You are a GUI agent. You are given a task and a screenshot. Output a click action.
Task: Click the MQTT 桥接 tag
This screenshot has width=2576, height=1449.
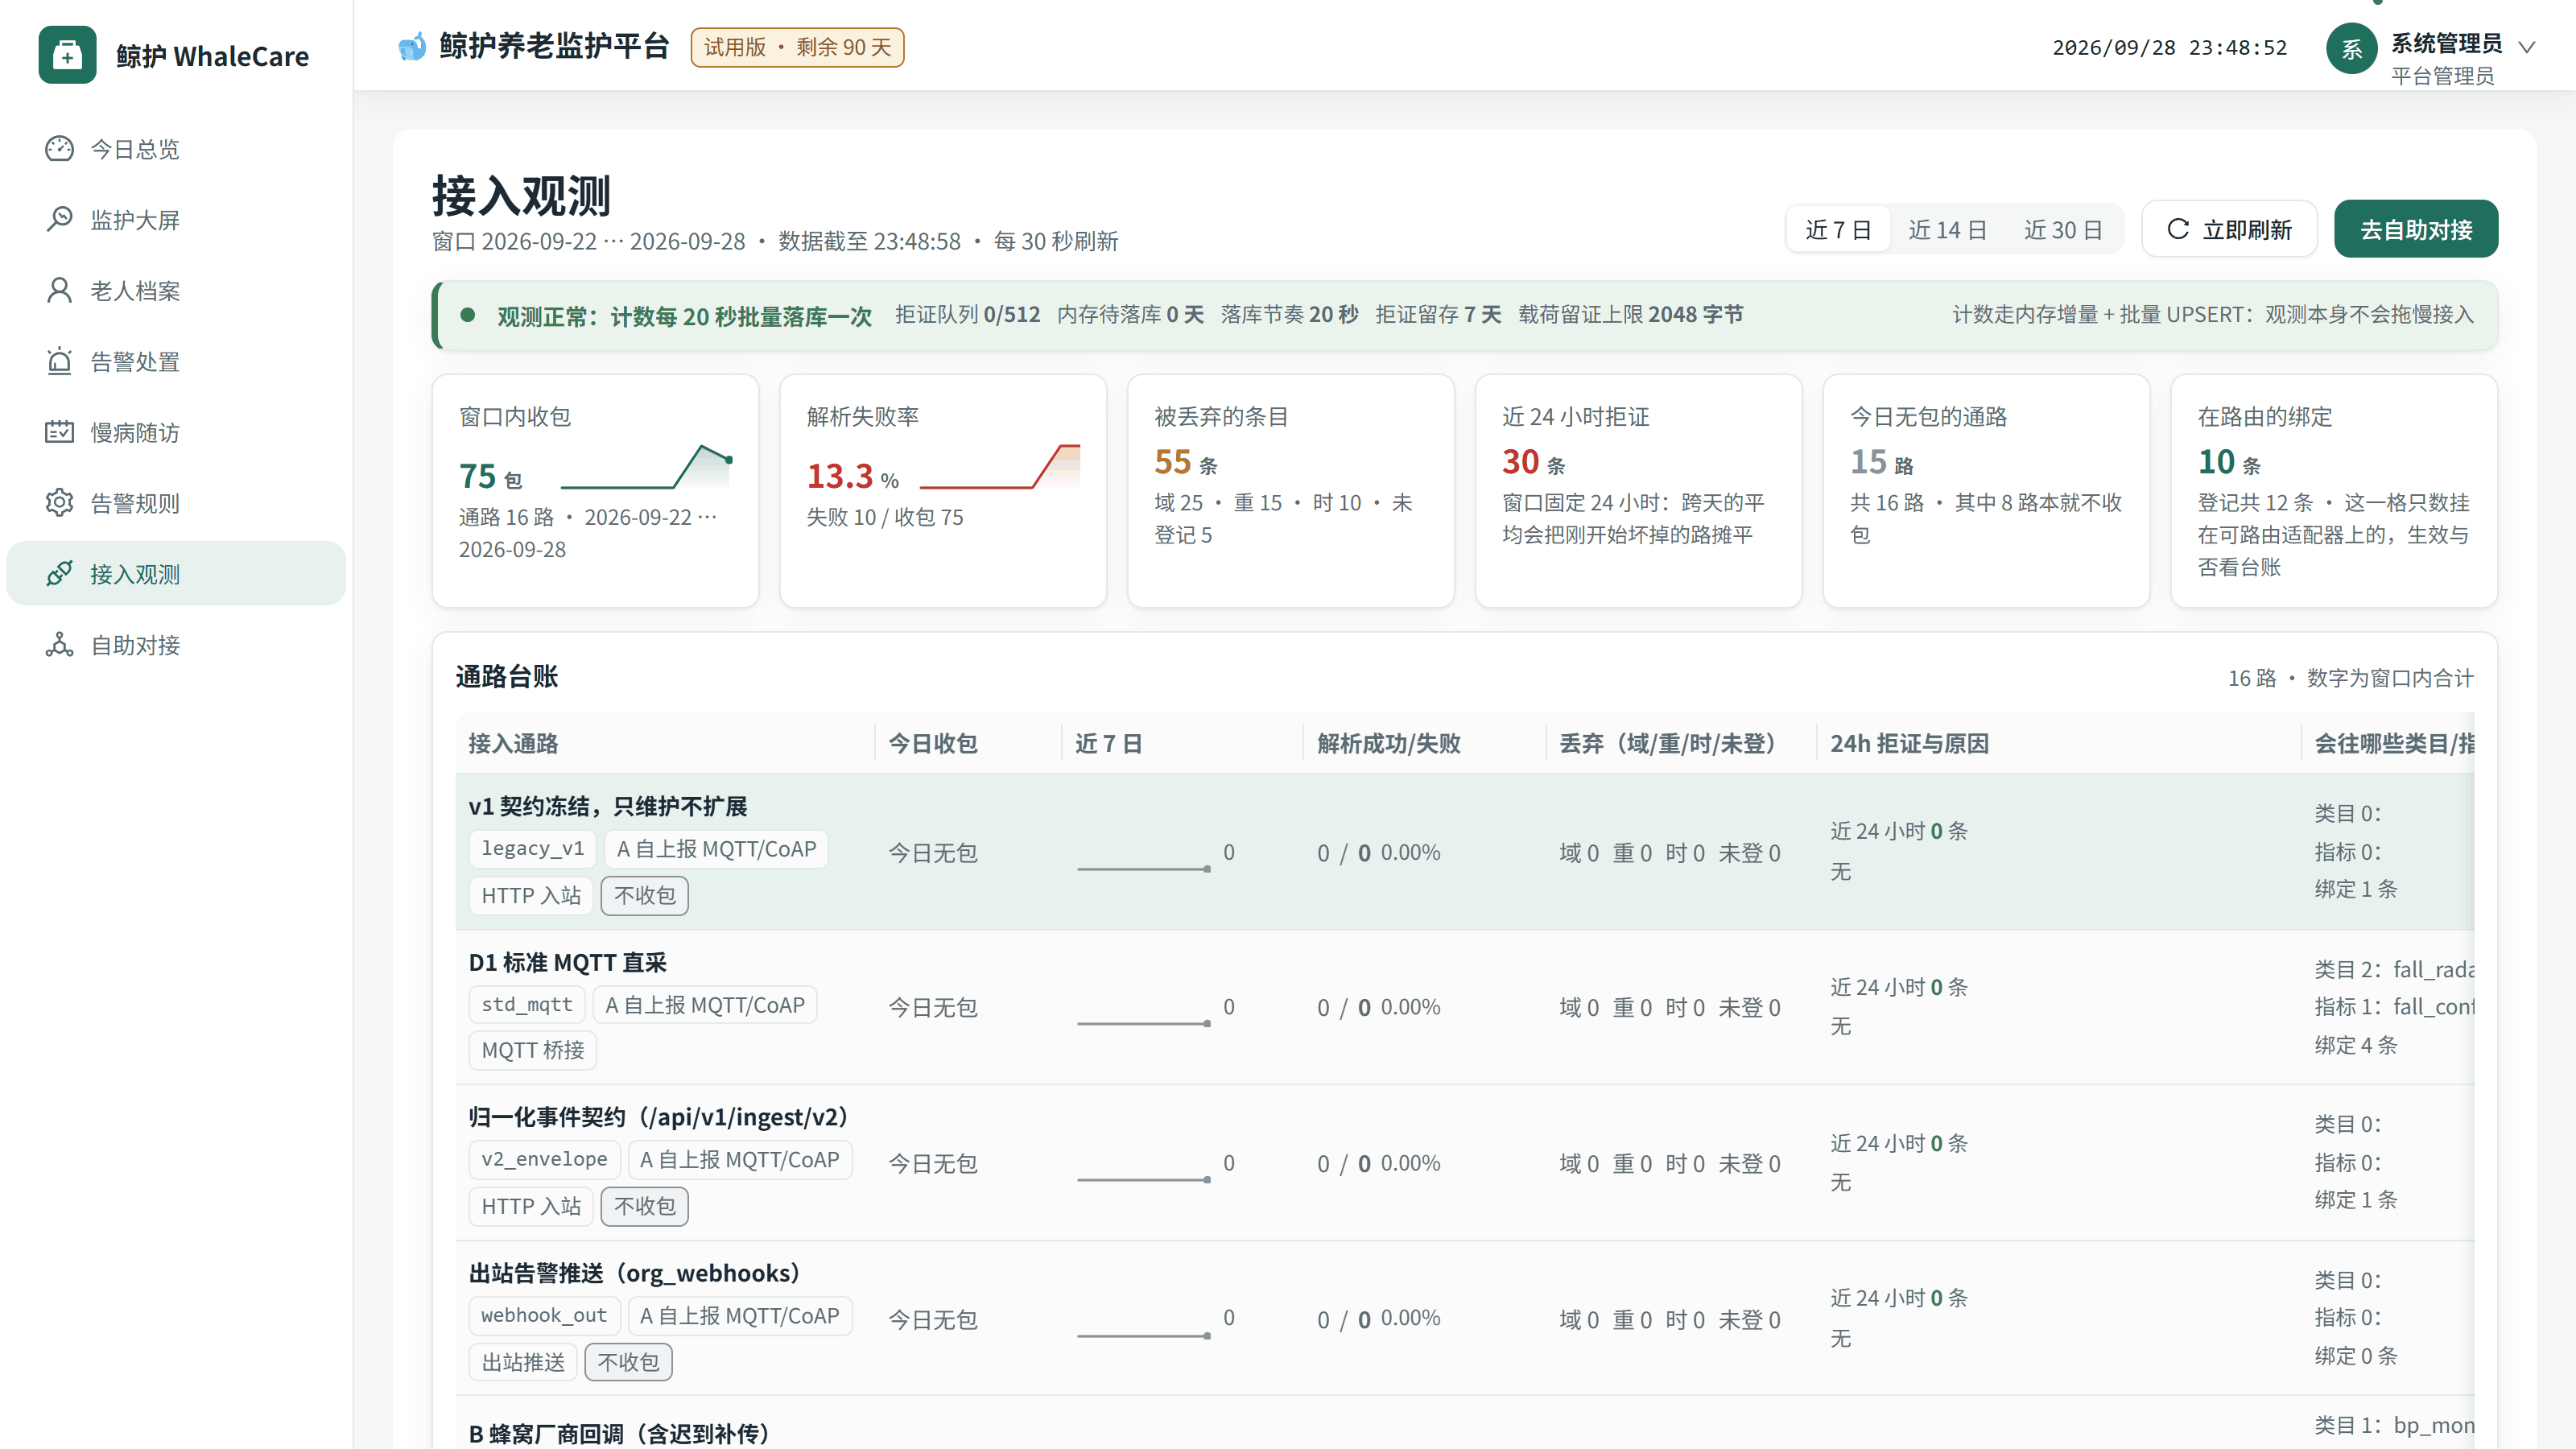click(532, 1050)
